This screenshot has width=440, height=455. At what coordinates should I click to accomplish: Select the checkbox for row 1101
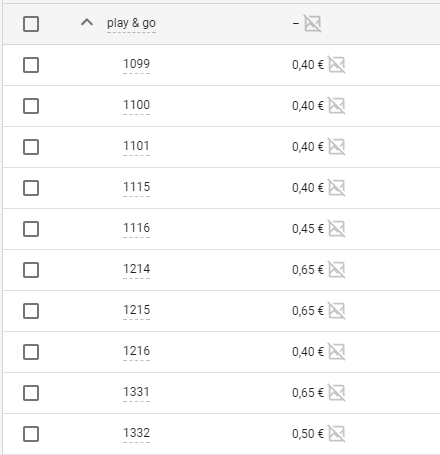(31, 147)
